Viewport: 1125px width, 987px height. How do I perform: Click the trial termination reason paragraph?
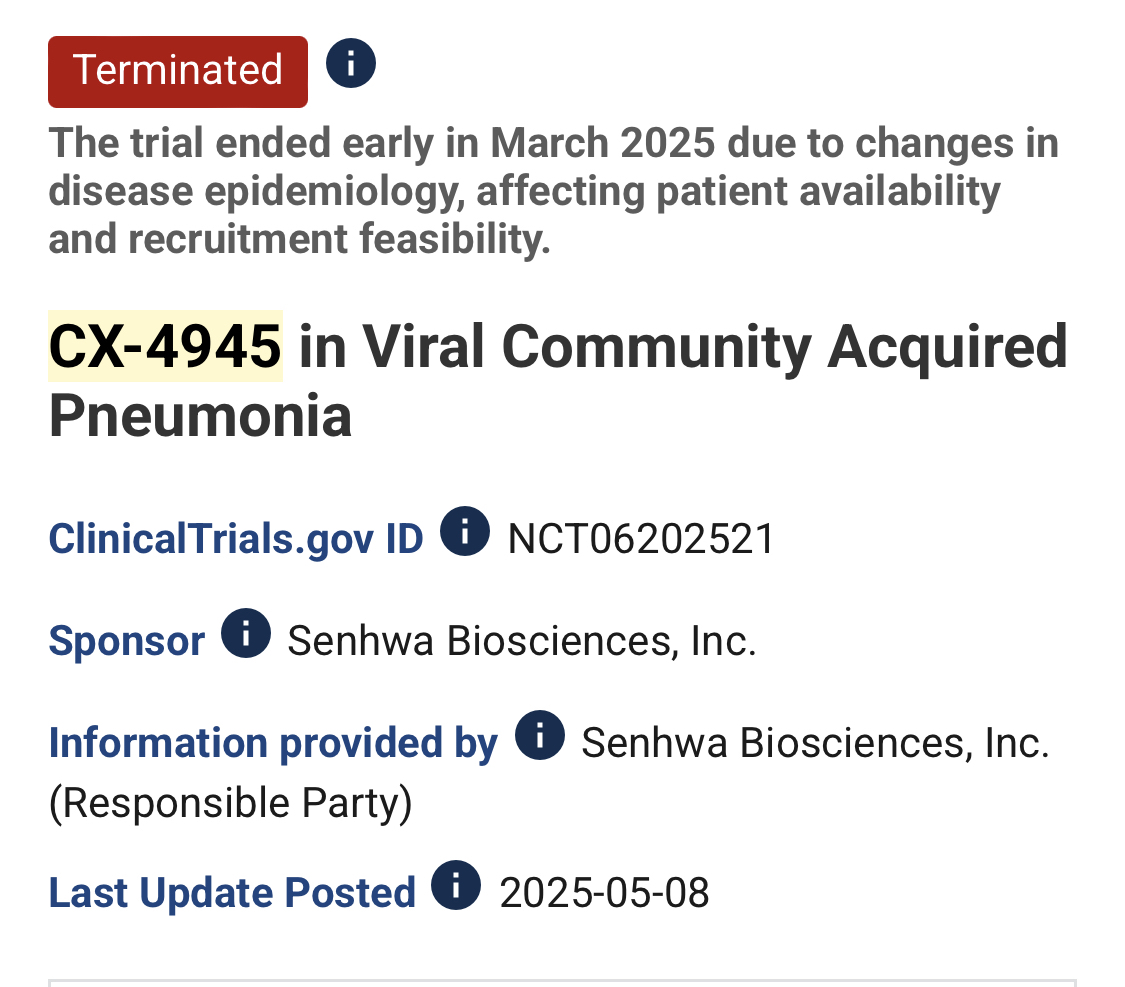pos(553,190)
